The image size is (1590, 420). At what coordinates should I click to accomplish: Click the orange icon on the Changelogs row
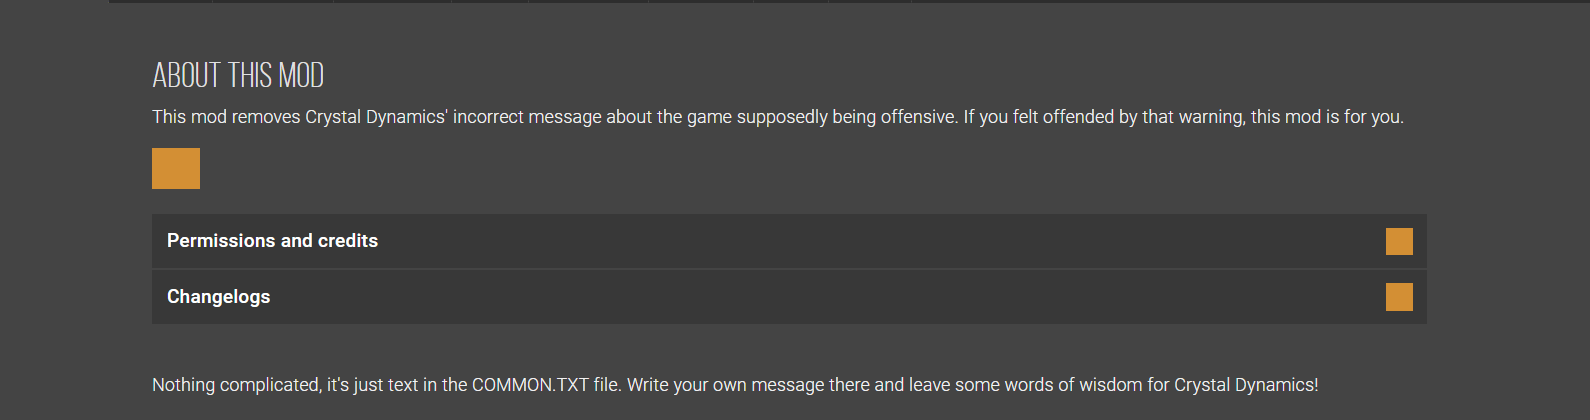point(1399,297)
